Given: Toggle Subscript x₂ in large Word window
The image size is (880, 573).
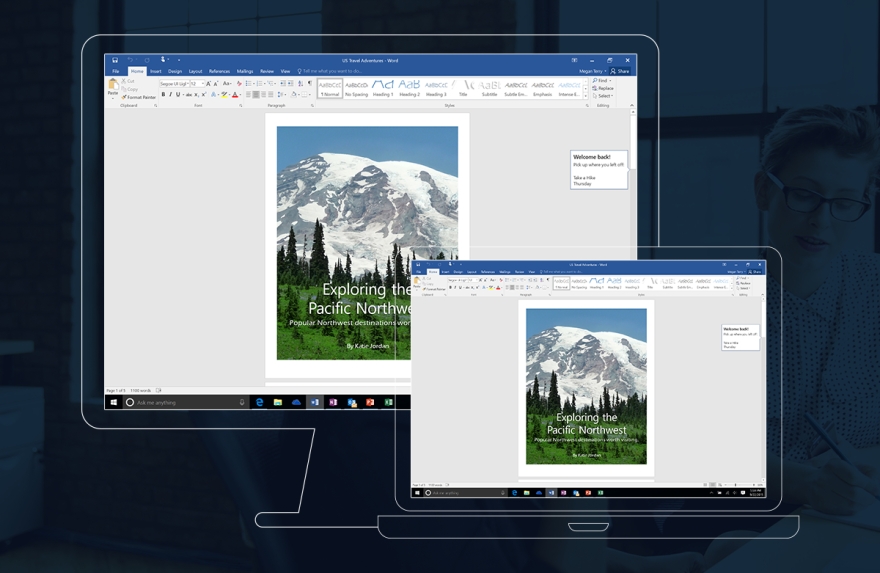Looking at the screenshot, I should coord(196,95).
